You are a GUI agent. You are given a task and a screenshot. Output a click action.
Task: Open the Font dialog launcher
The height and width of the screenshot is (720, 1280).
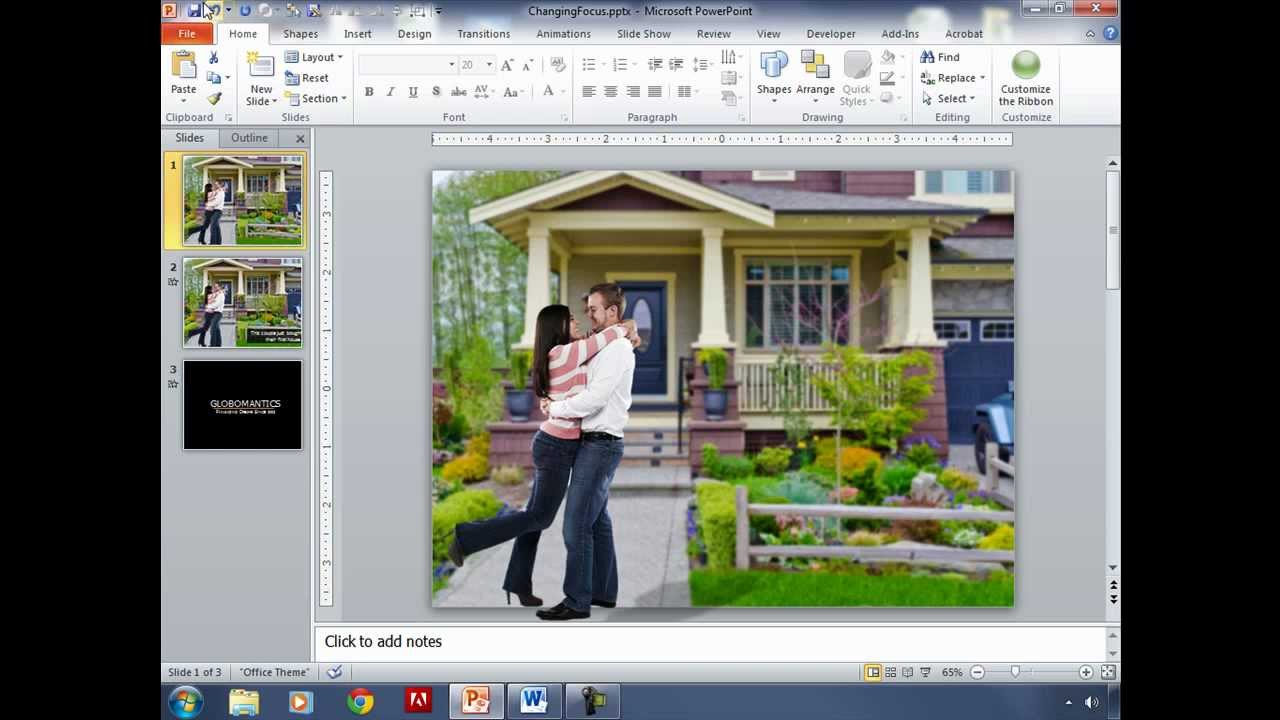[x=564, y=118]
